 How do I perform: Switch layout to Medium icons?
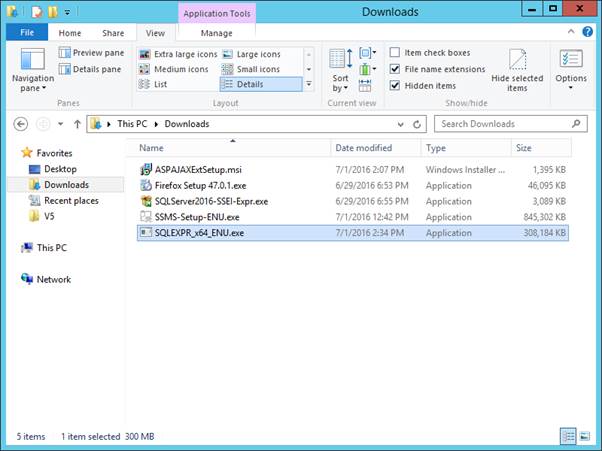174,69
